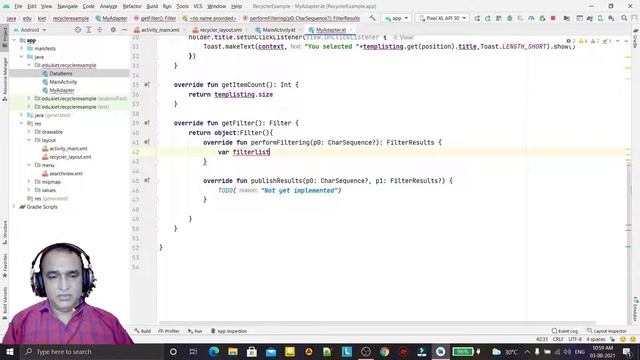Open the AVD Manager phone icon

[600, 18]
